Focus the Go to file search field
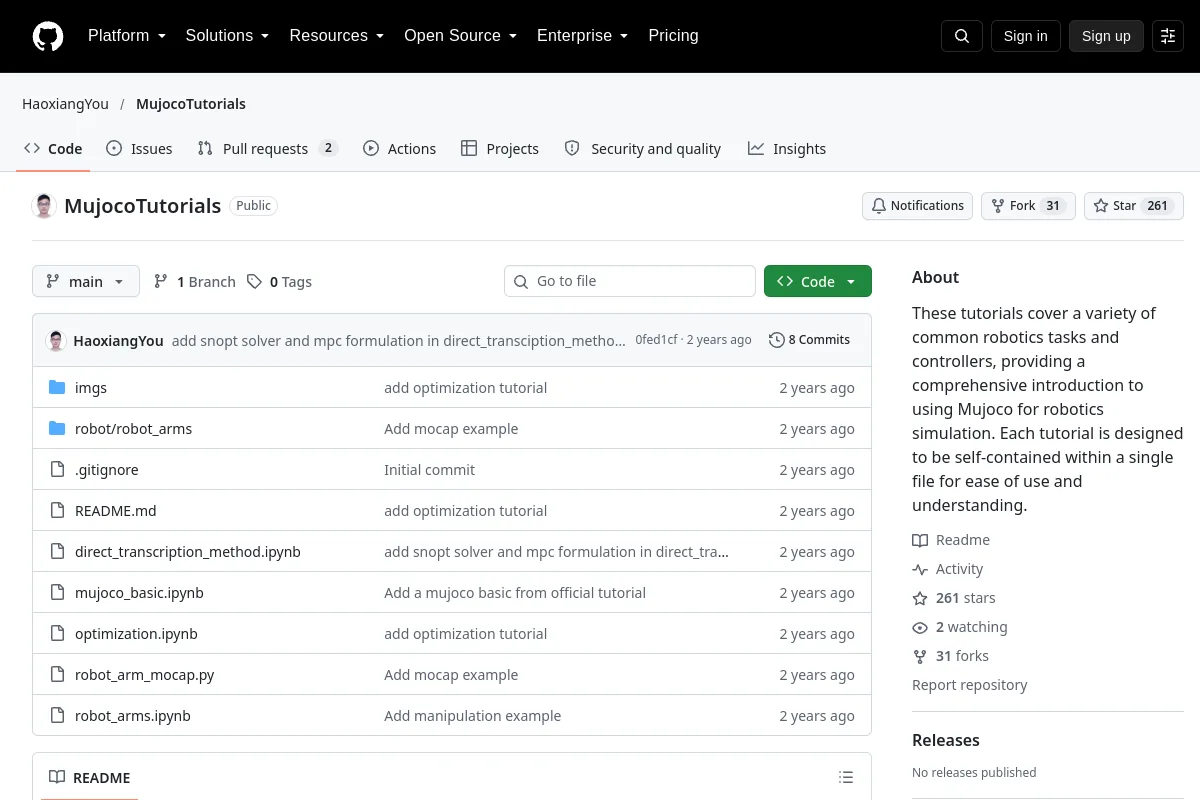The image size is (1200, 800). pyautogui.click(x=630, y=282)
